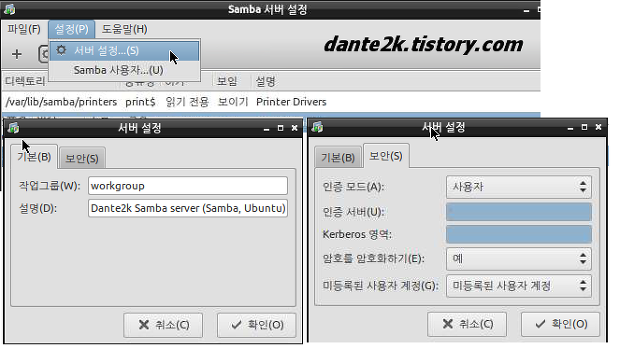
Task: Open the 설정(P) menu
Action: coord(72,29)
